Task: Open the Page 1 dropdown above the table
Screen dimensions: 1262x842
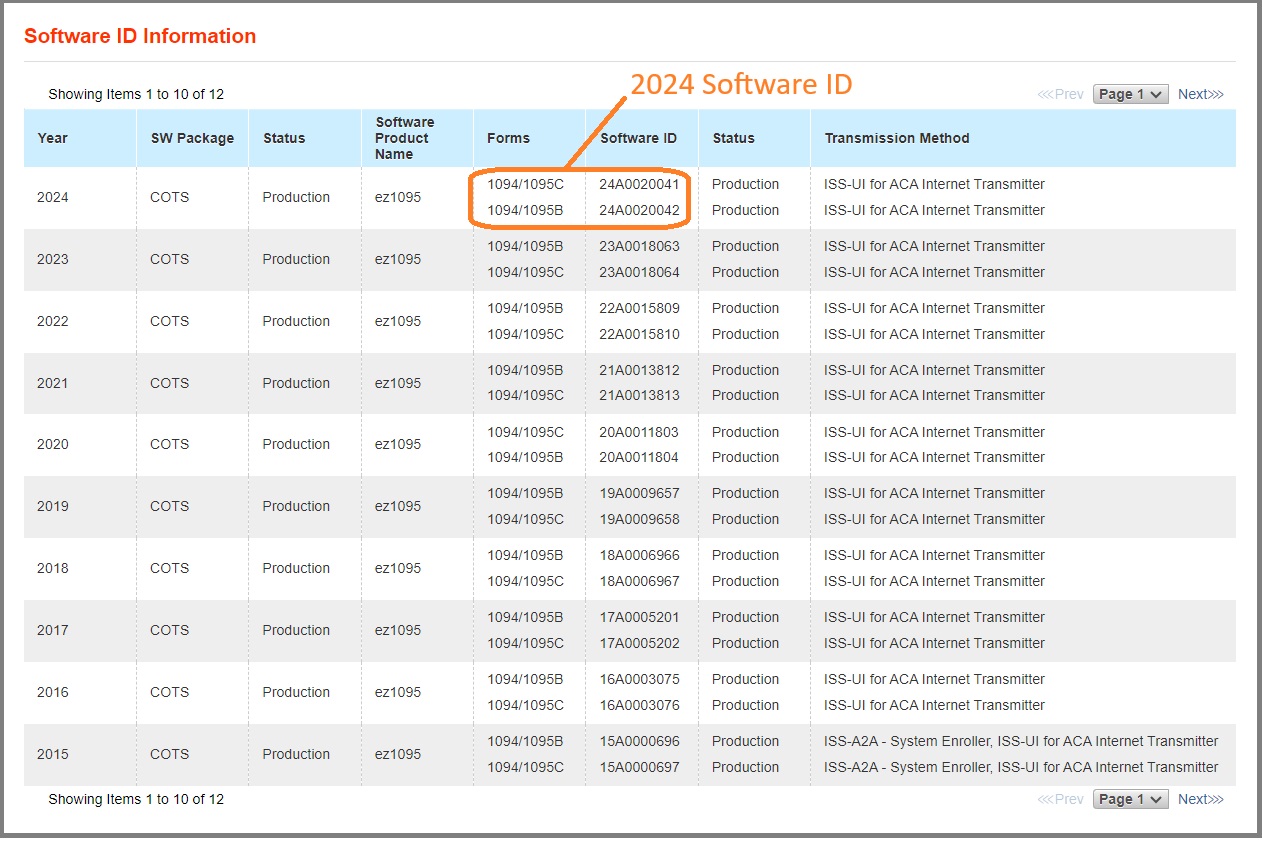Action: pos(1130,94)
